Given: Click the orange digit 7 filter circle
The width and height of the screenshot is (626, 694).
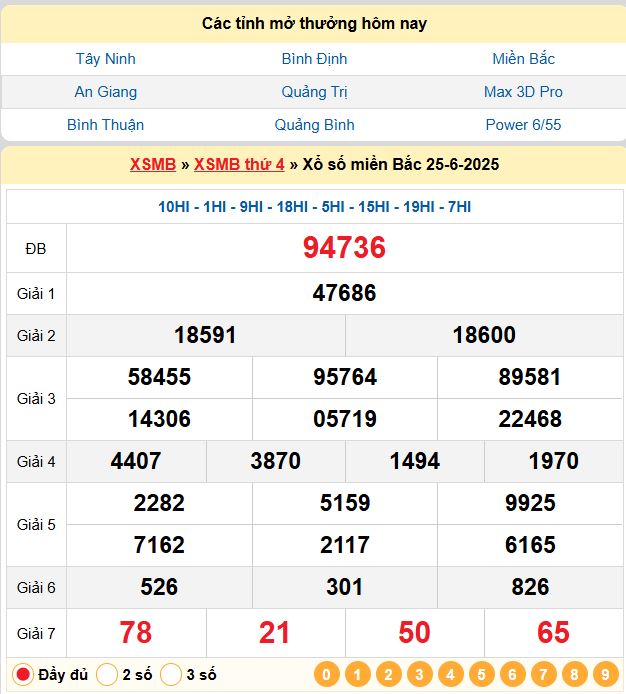Looking at the screenshot, I should [x=544, y=675].
